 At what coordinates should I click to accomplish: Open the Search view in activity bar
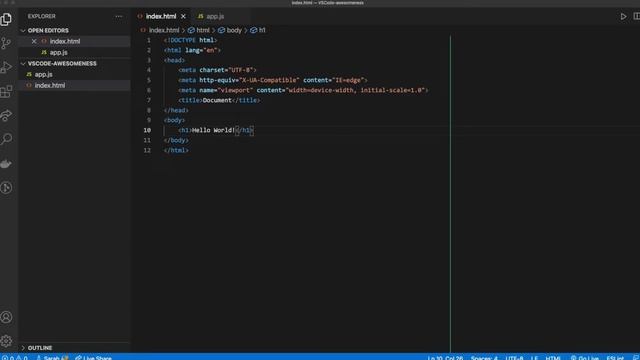[6, 139]
